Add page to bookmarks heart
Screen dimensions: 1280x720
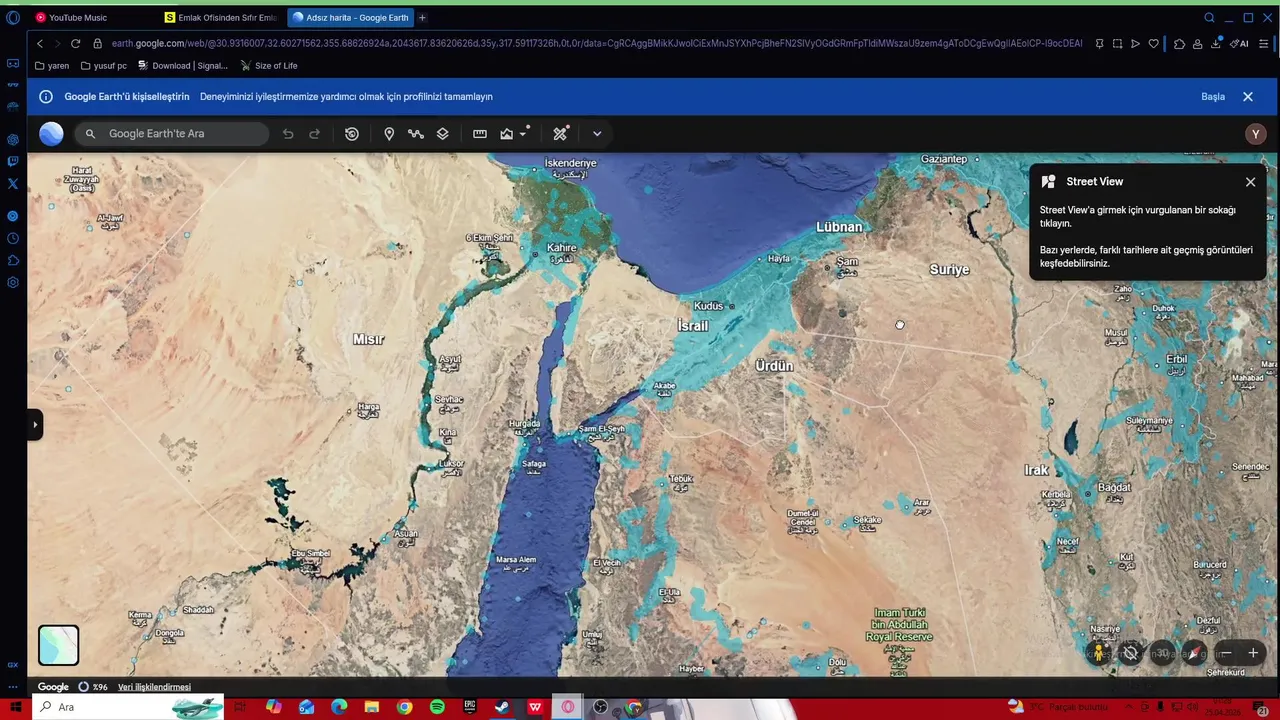[1153, 43]
